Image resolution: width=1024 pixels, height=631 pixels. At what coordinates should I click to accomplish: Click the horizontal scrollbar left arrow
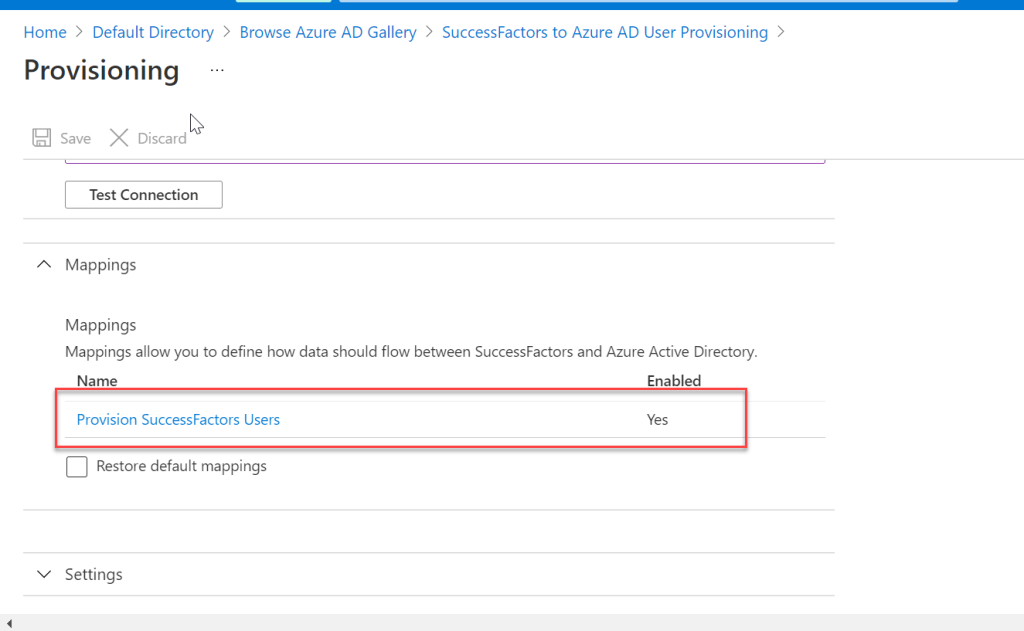pos(9,624)
